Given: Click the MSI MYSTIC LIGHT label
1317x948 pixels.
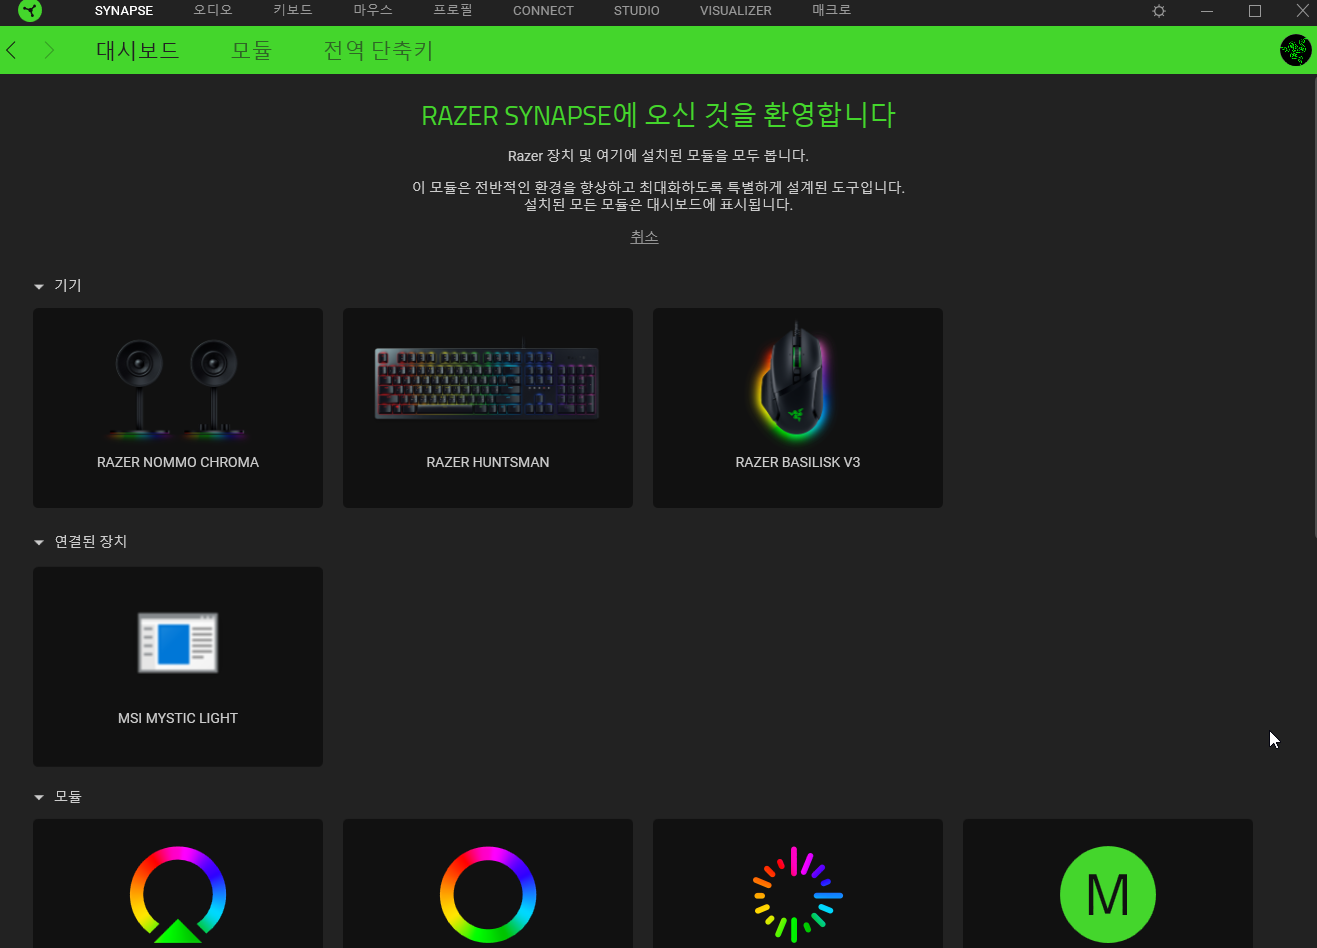Looking at the screenshot, I should 178,718.
